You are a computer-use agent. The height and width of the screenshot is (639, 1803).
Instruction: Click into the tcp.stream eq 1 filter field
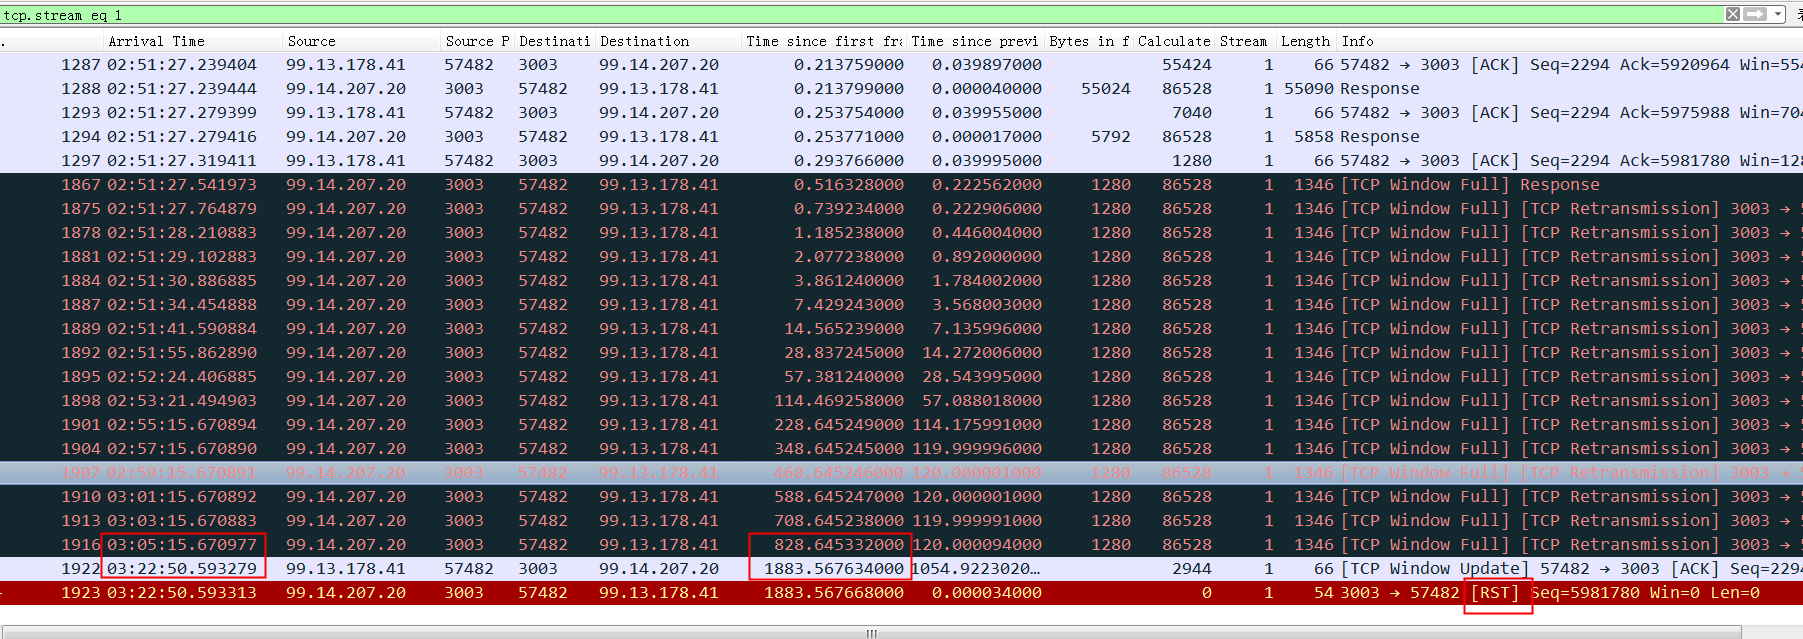point(860,15)
